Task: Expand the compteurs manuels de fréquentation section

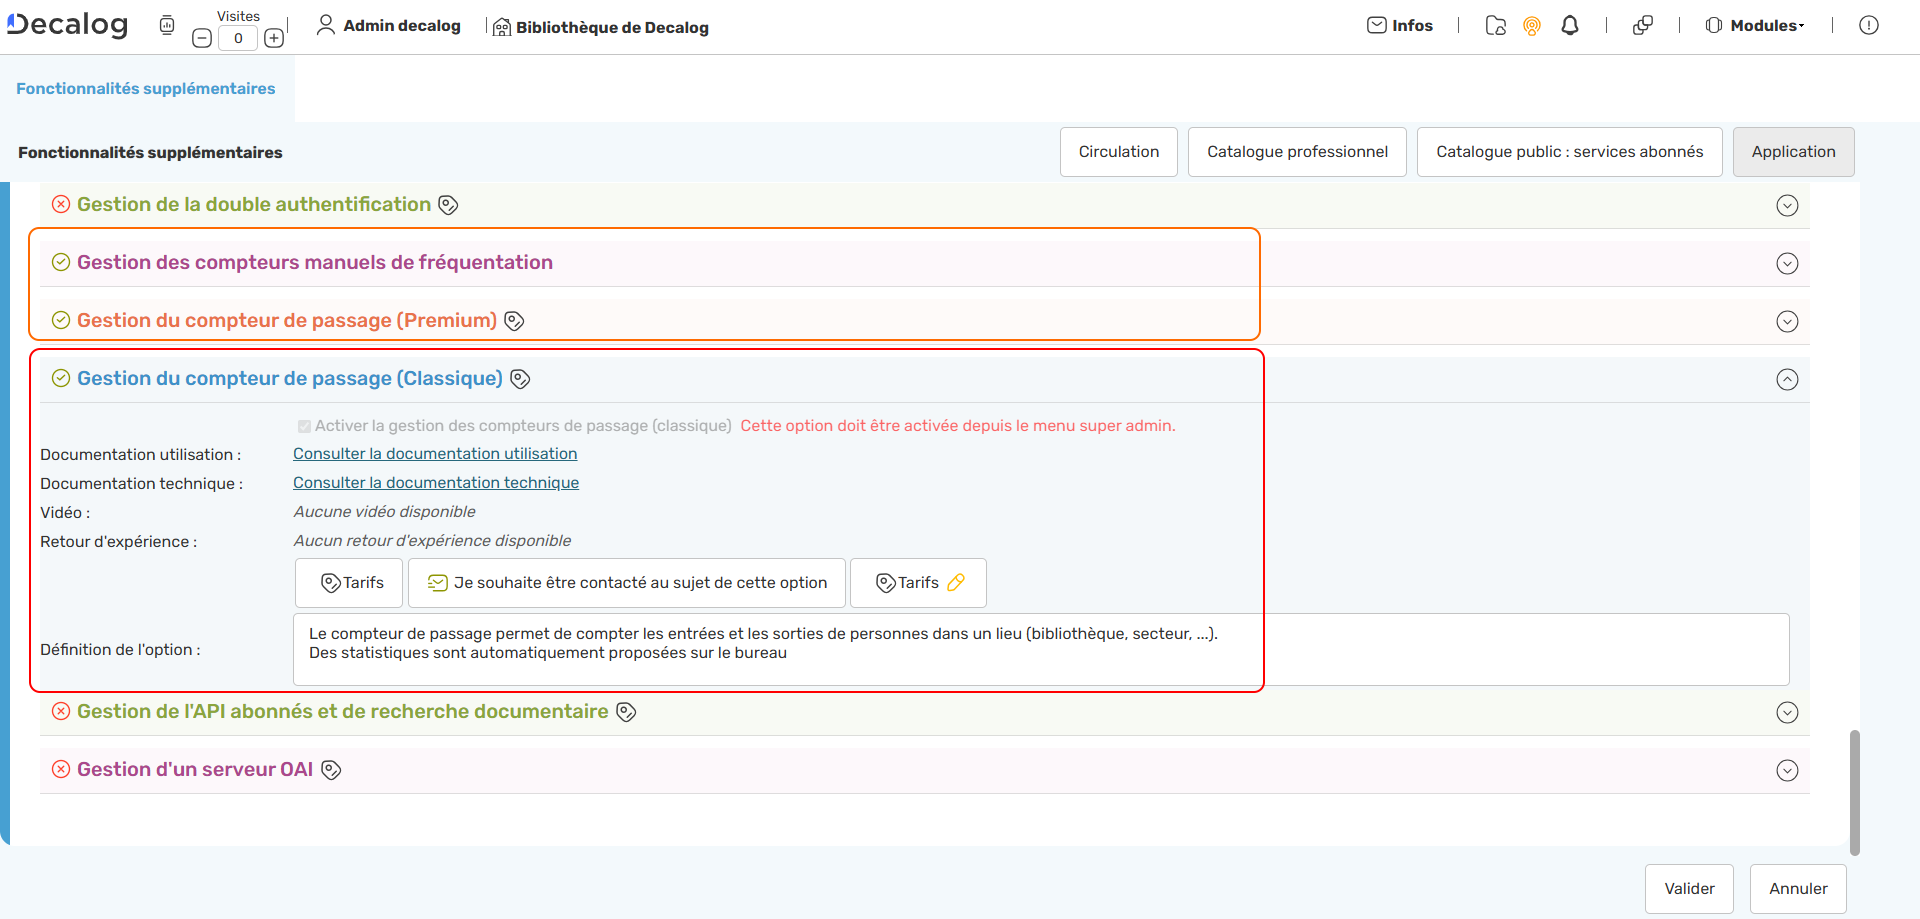Action: point(1787,264)
